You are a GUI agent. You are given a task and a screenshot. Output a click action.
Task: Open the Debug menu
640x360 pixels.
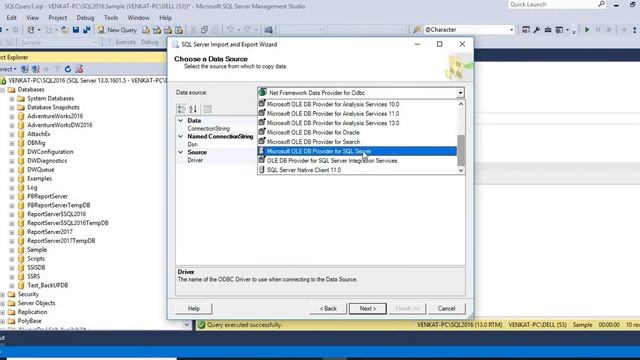(x=85, y=18)
